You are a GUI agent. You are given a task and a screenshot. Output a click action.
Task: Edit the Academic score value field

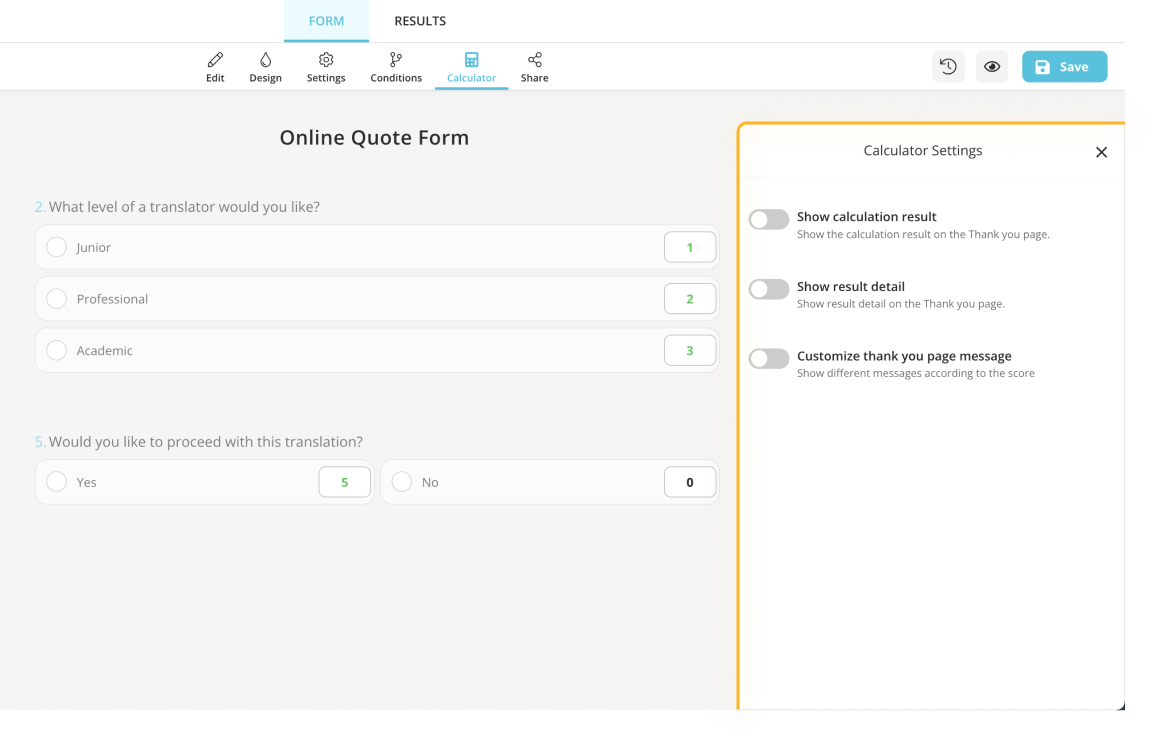pos(689,350)
